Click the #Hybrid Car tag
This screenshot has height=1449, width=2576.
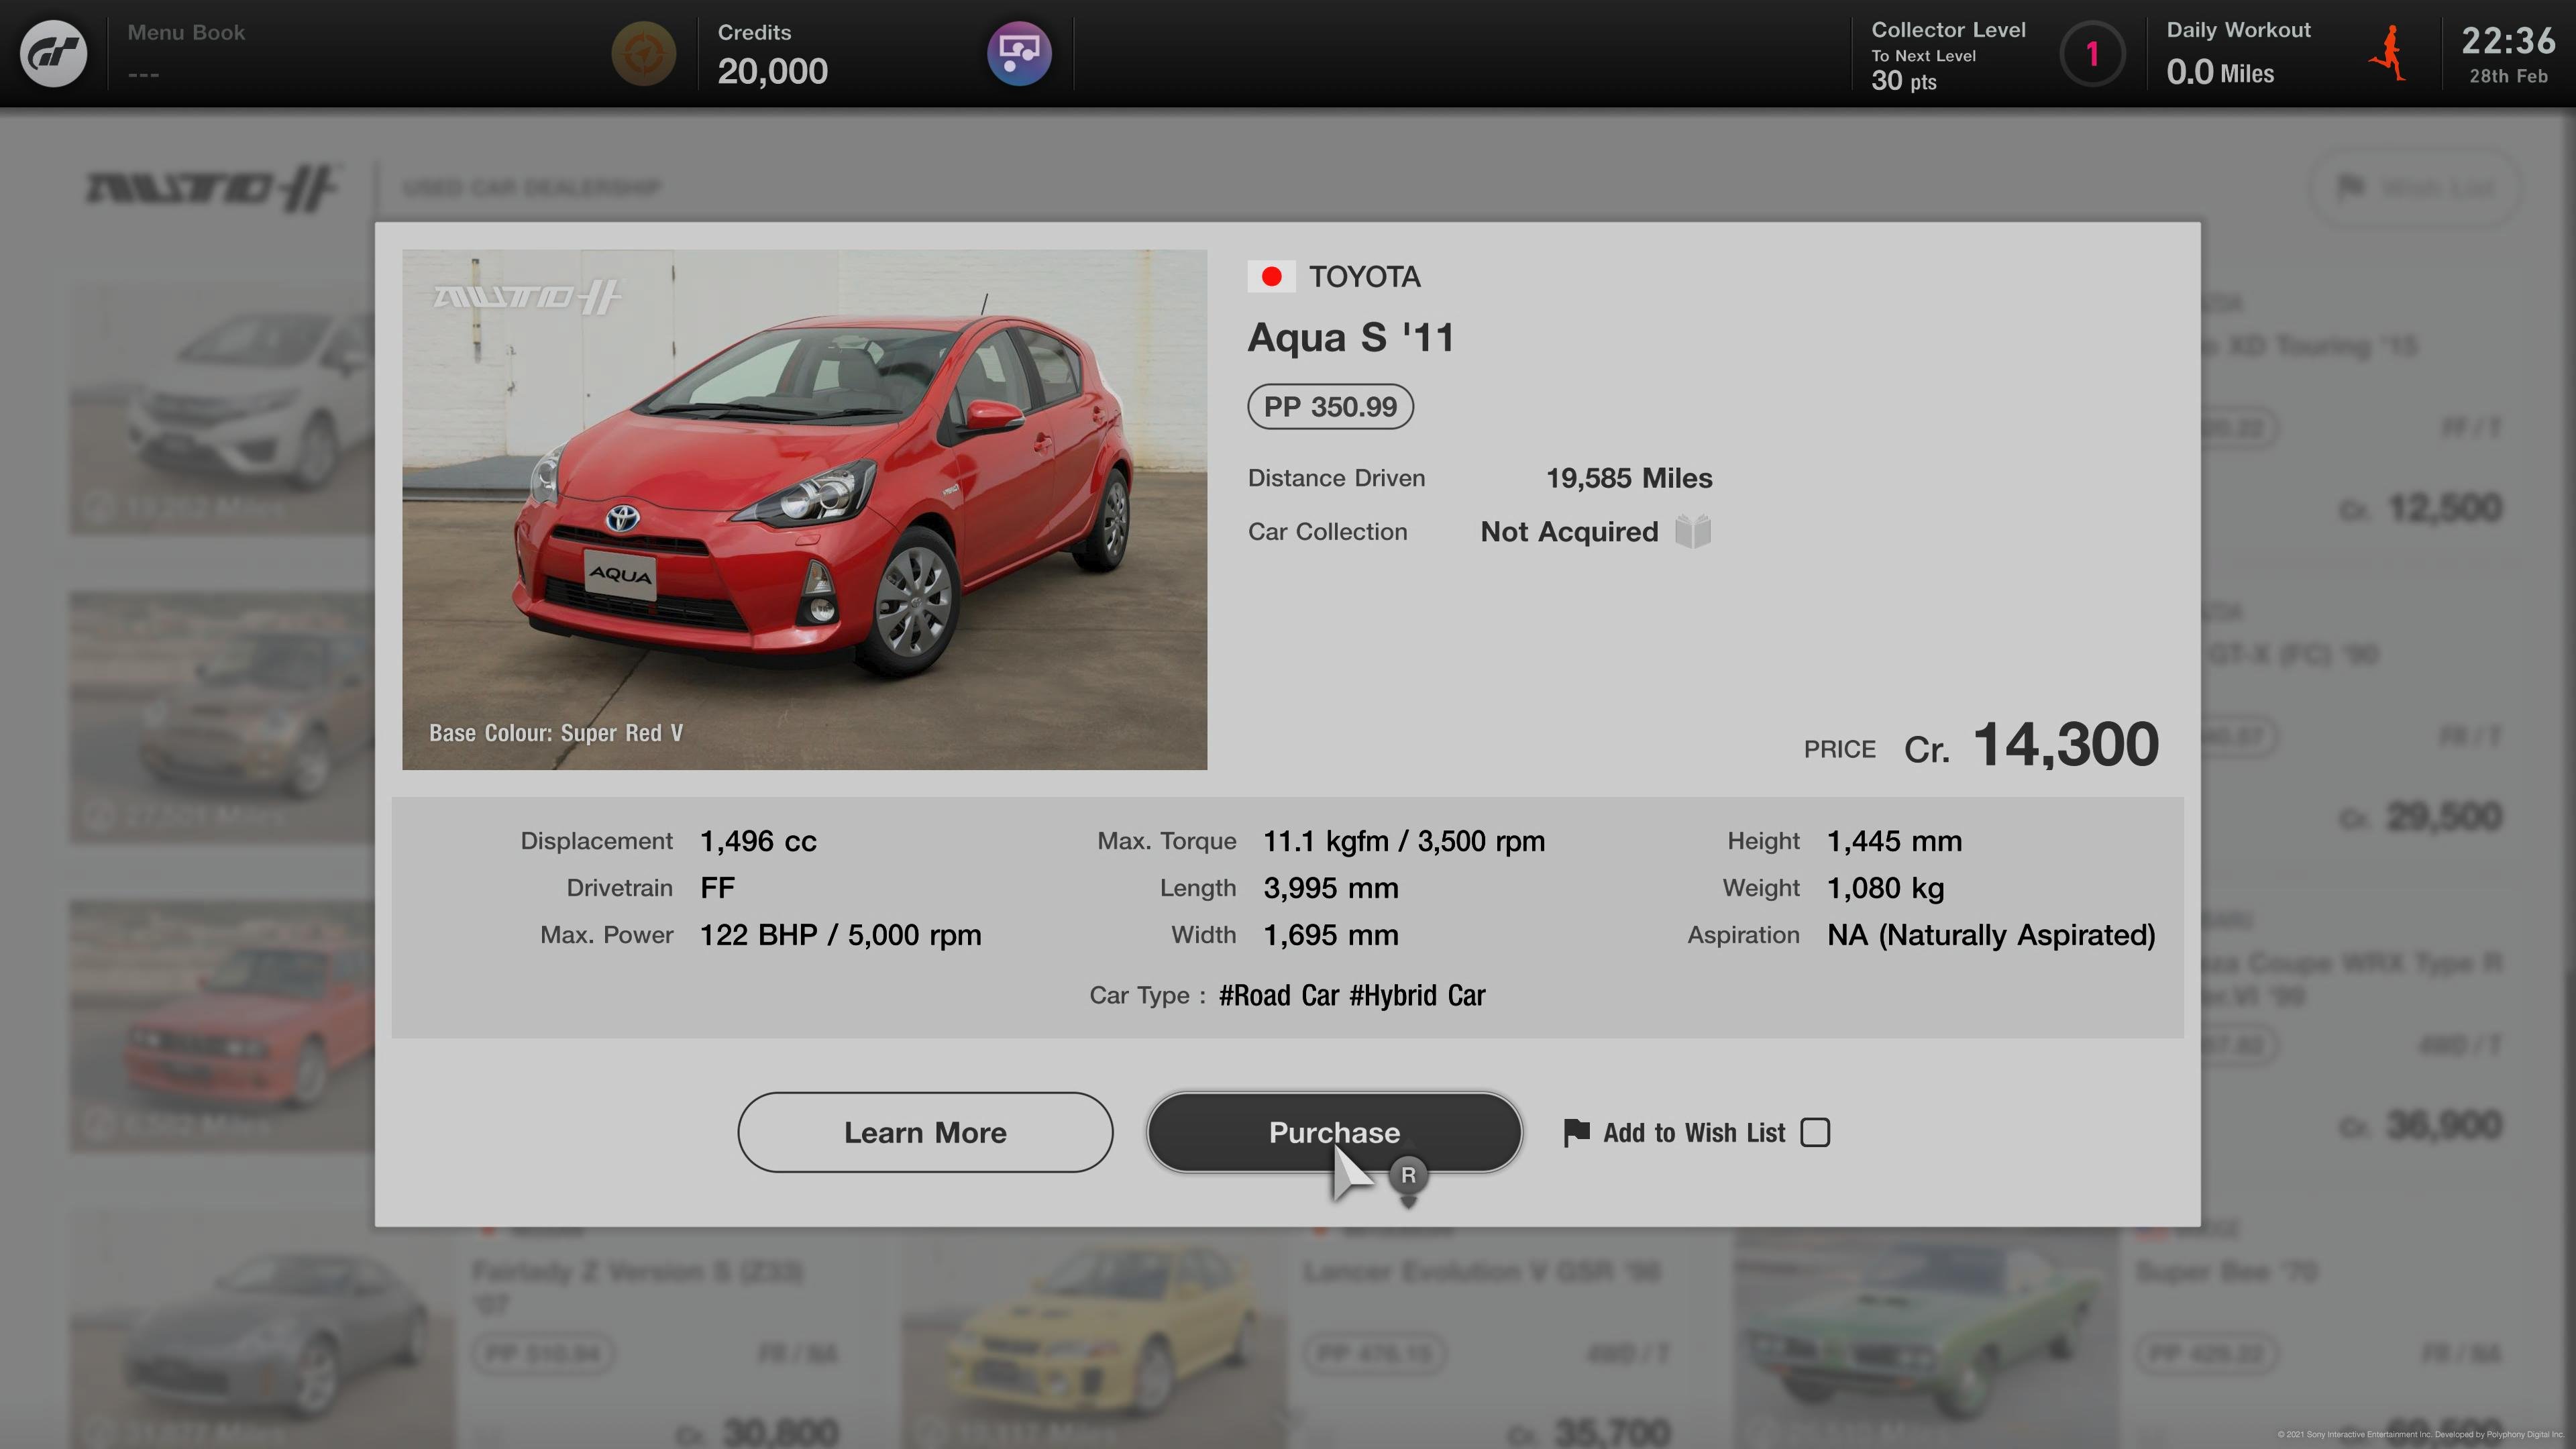coord(1417,995)
